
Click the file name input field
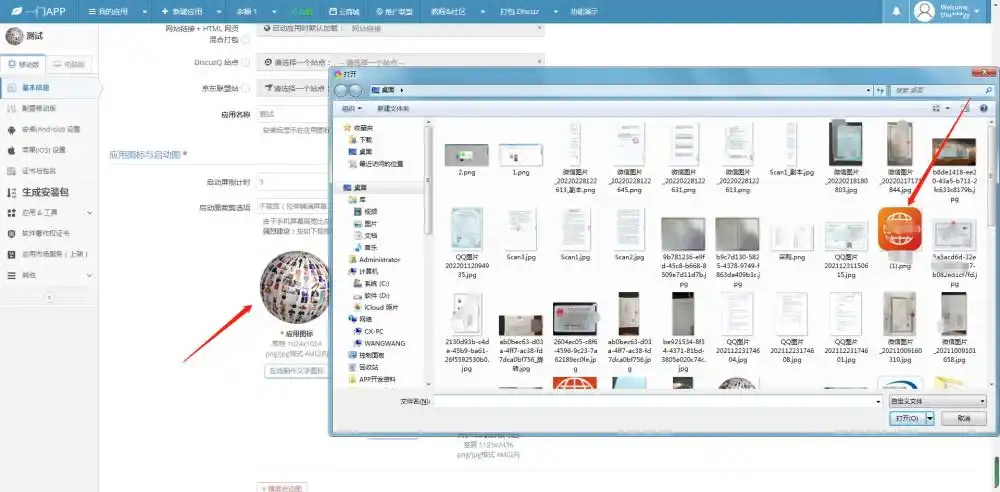[x=658, y=401]
